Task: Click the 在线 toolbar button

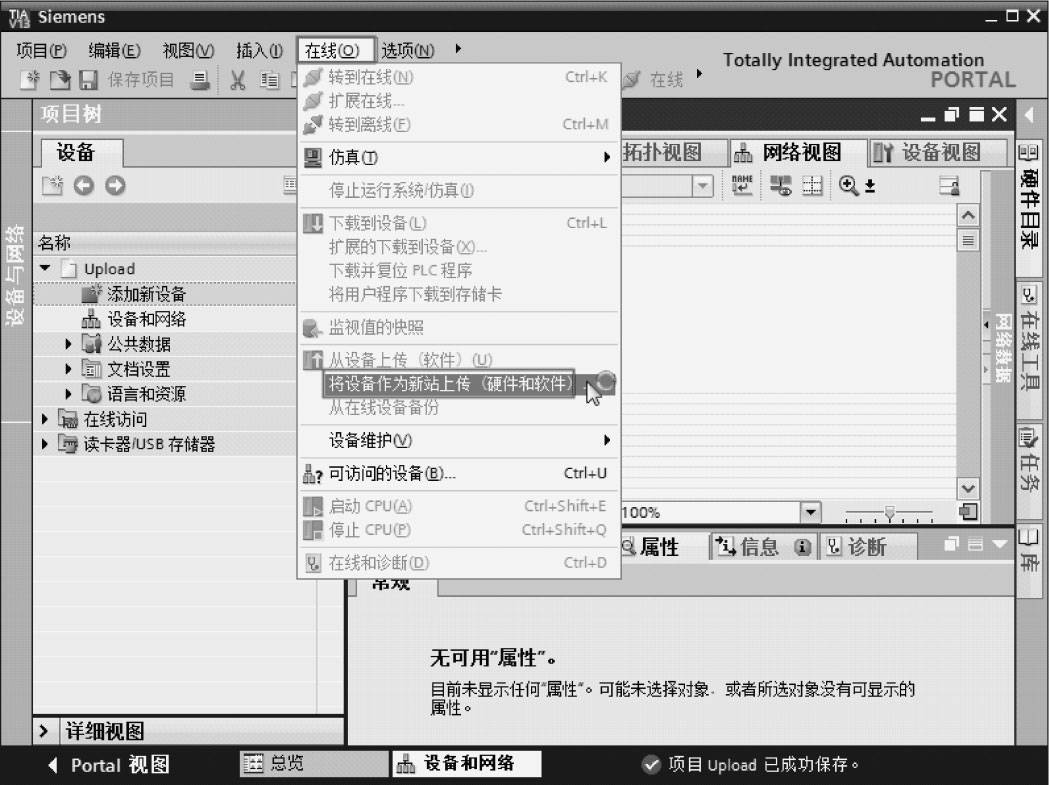Action: (x=654, y=80)
